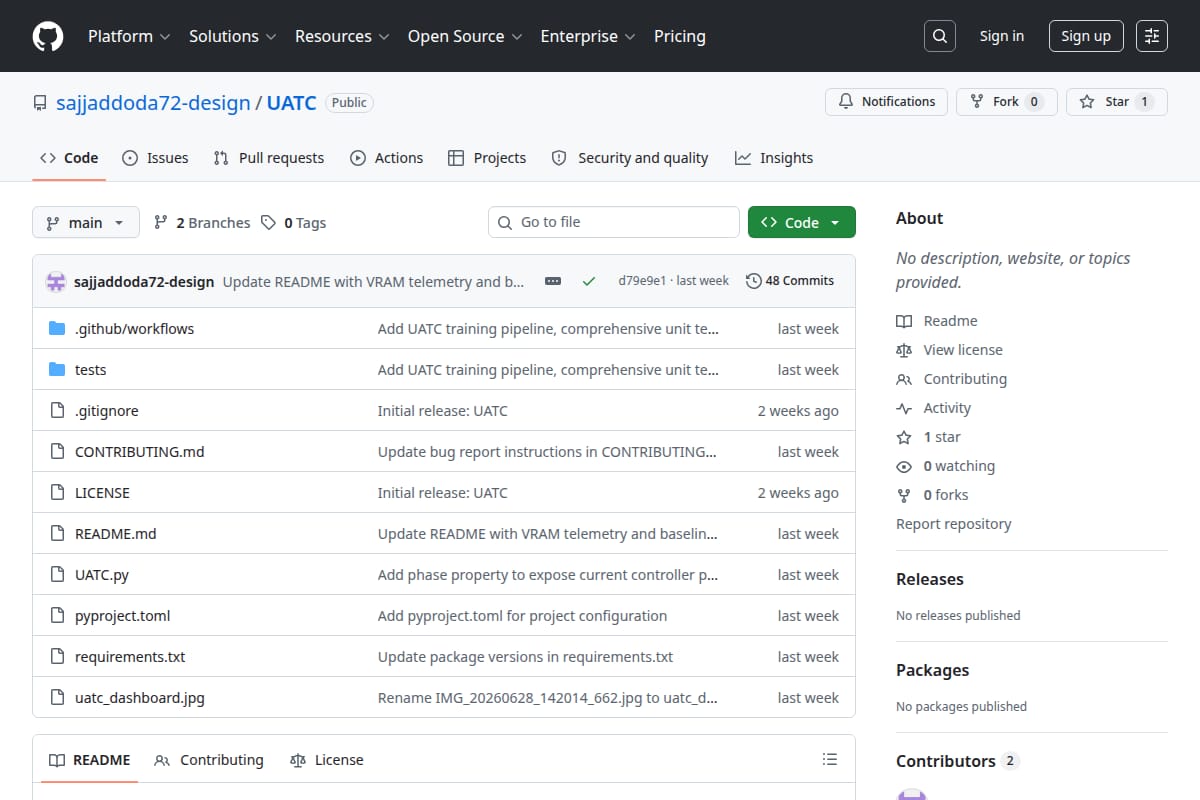The image size is (1200, 800).
Task: Switch to the Contributing tab below files
Action: point(209,760)
